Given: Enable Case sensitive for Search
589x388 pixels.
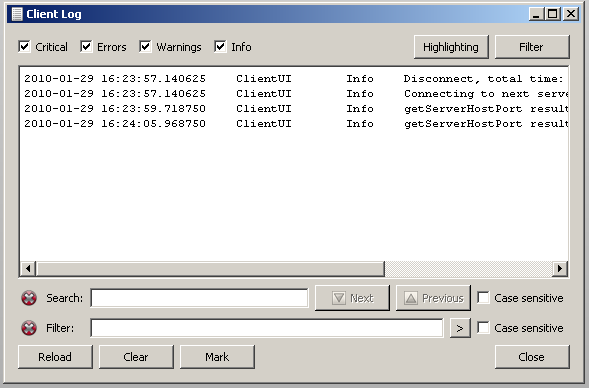Looking at the screenshot, I should pos(483,298).
